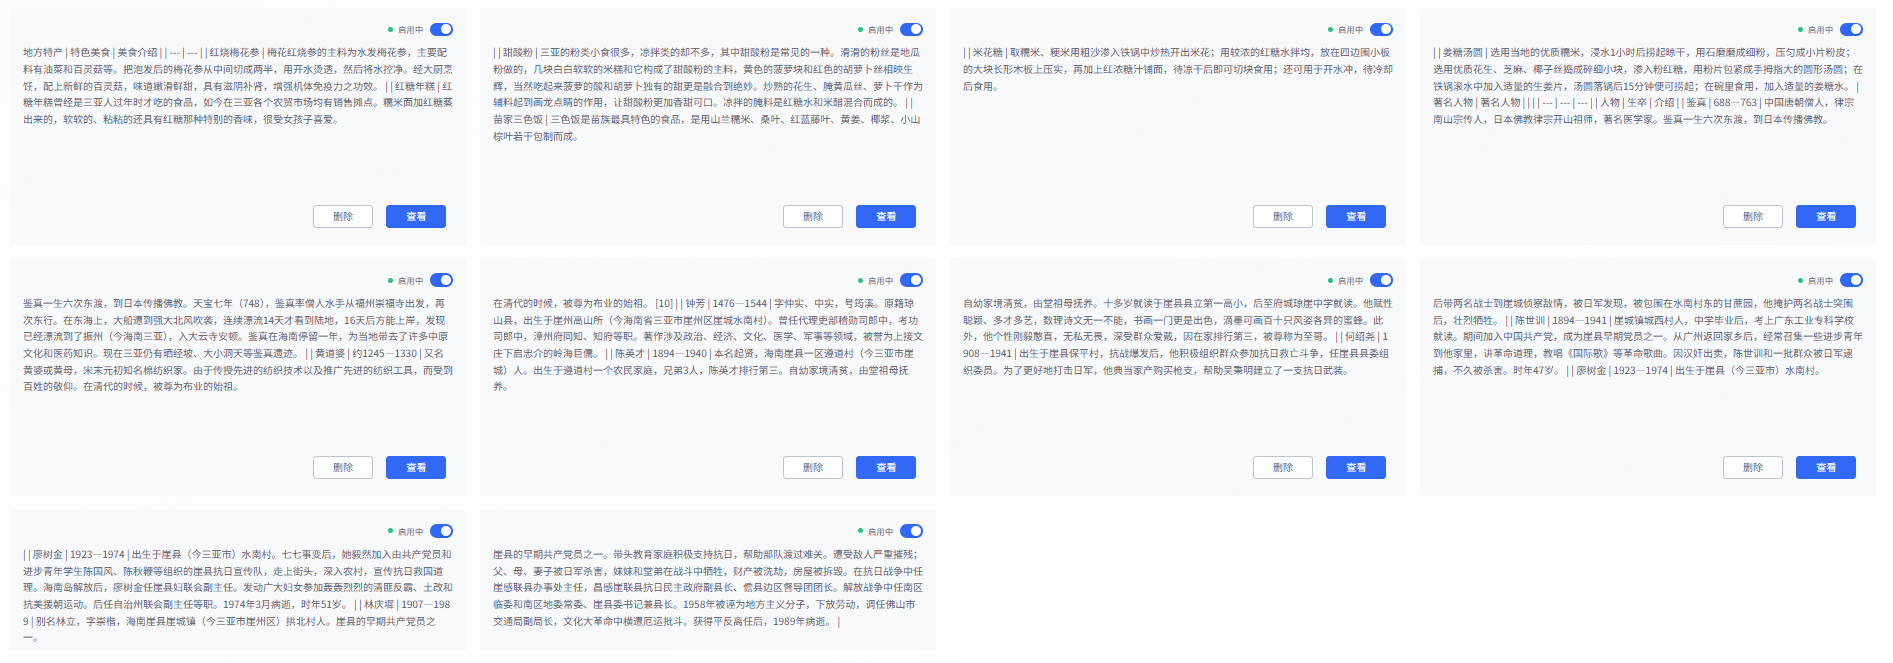Click 删除 on the 在清代的时候 card
1893x663 pixels.
click(813, 468)
